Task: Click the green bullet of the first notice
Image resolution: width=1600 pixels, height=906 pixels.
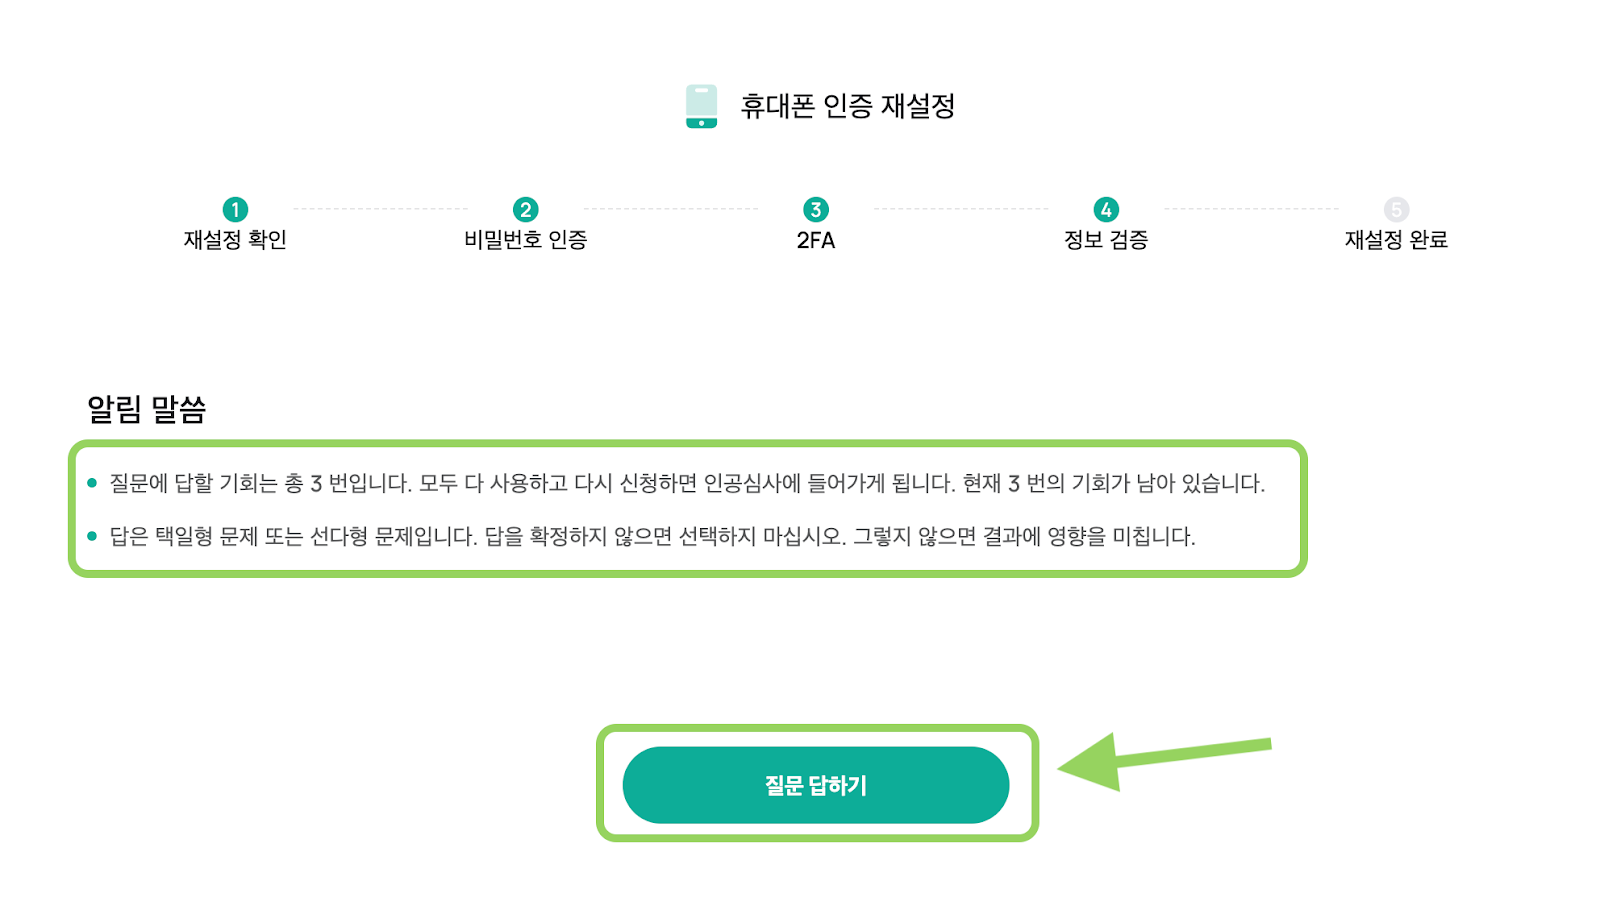Action: point(92,483)
